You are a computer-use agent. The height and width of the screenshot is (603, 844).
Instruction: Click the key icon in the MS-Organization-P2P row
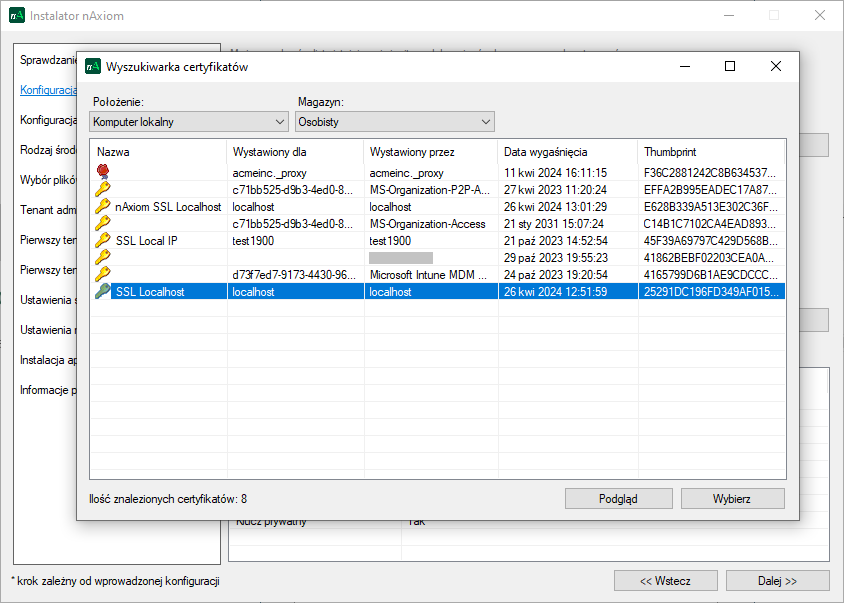(103, 189)
